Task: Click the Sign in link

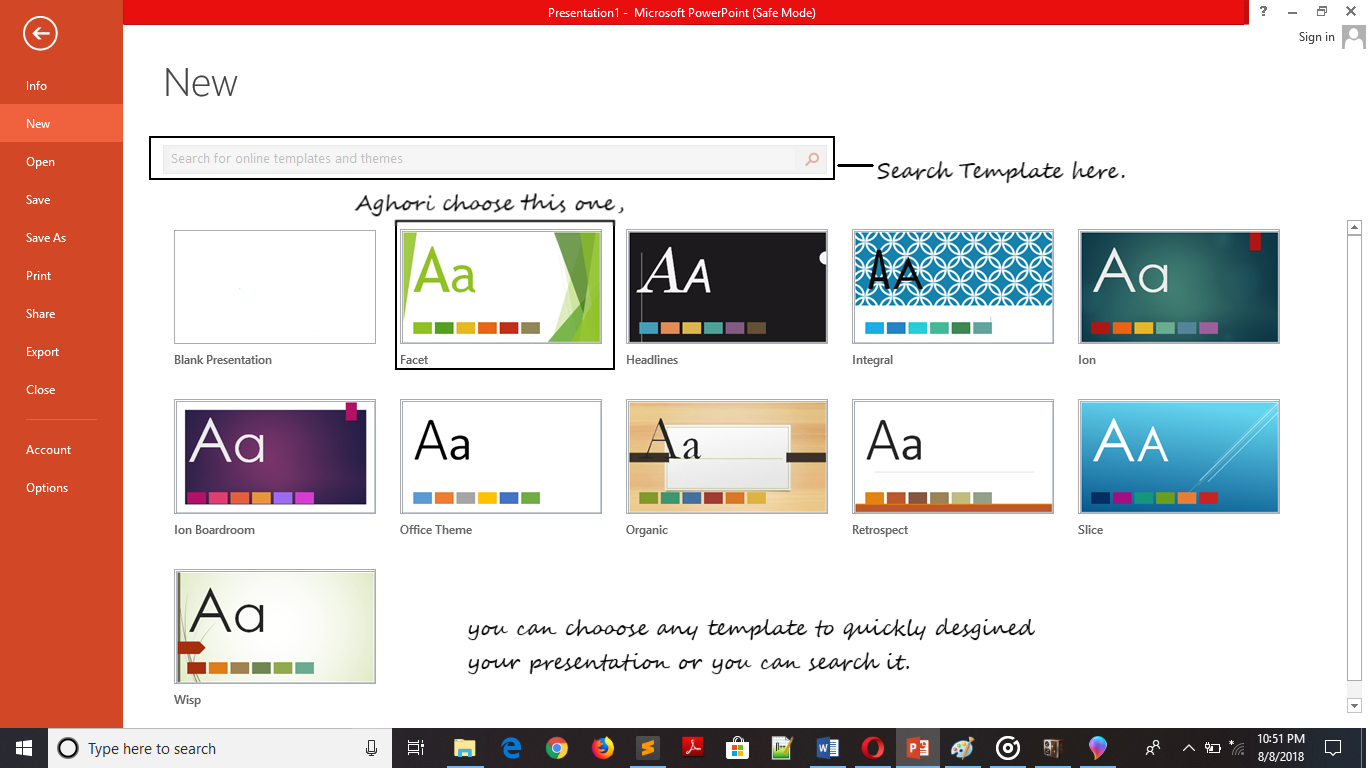Action: (x=1316, y=37)
